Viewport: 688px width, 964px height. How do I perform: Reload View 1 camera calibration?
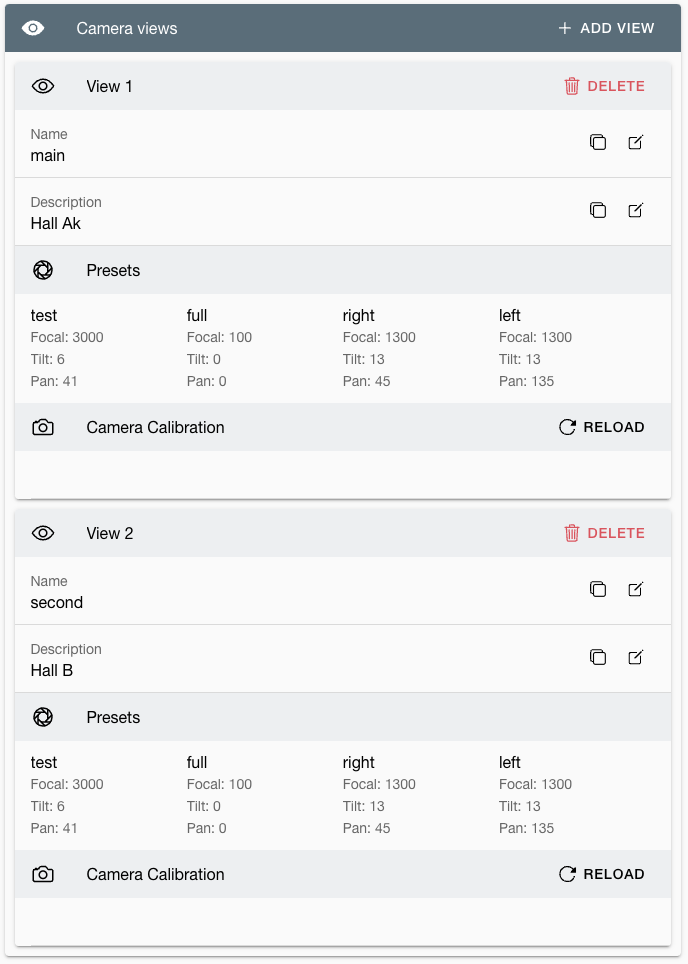[602, 427]
